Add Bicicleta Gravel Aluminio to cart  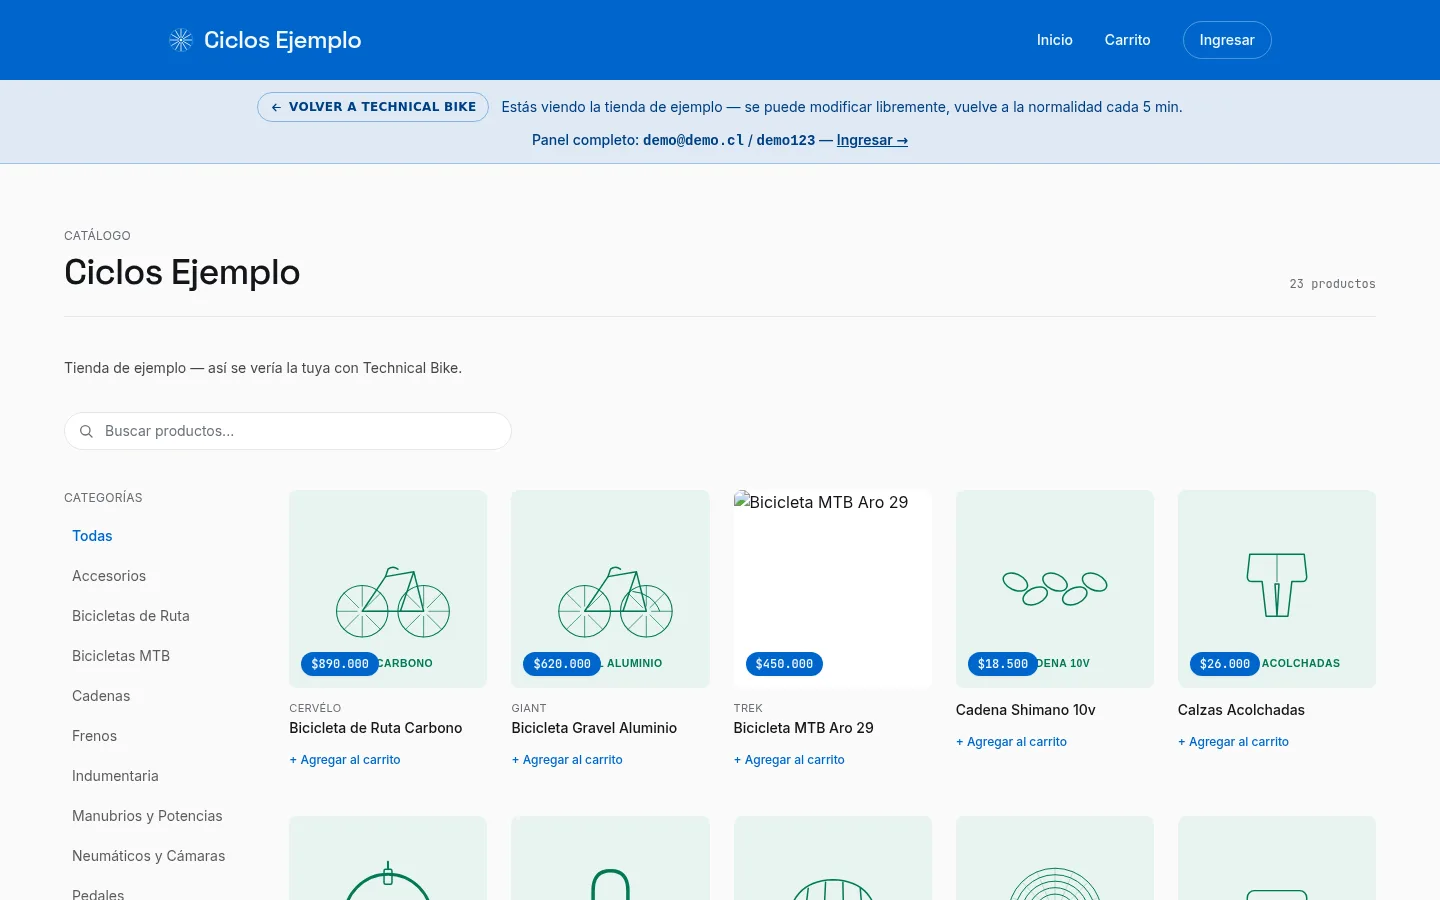567,760
